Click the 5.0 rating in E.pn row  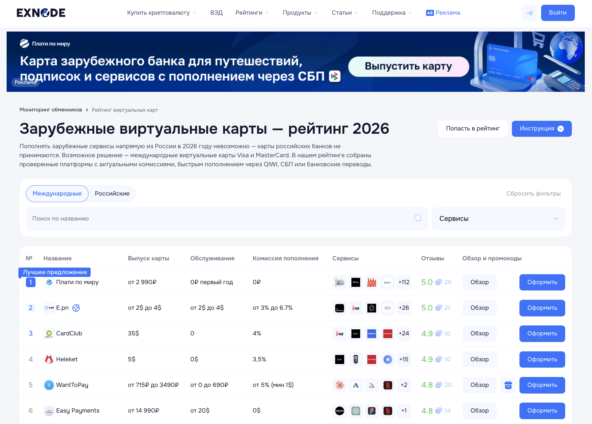[427, 308]
